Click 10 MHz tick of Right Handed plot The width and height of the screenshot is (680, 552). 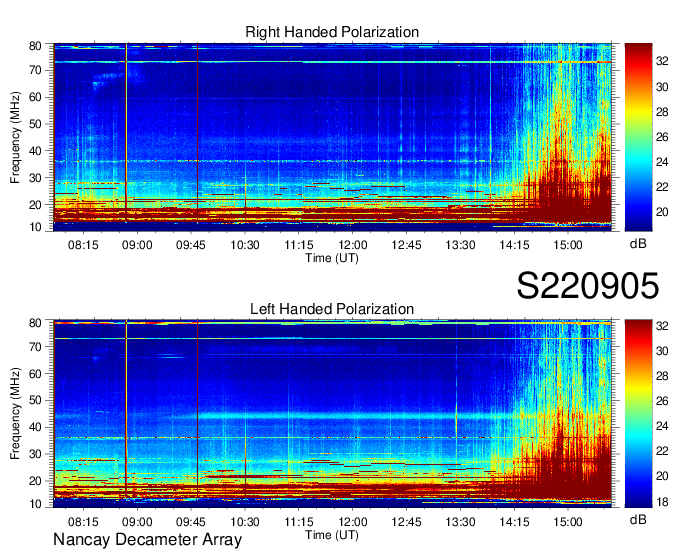pos(35,227)
